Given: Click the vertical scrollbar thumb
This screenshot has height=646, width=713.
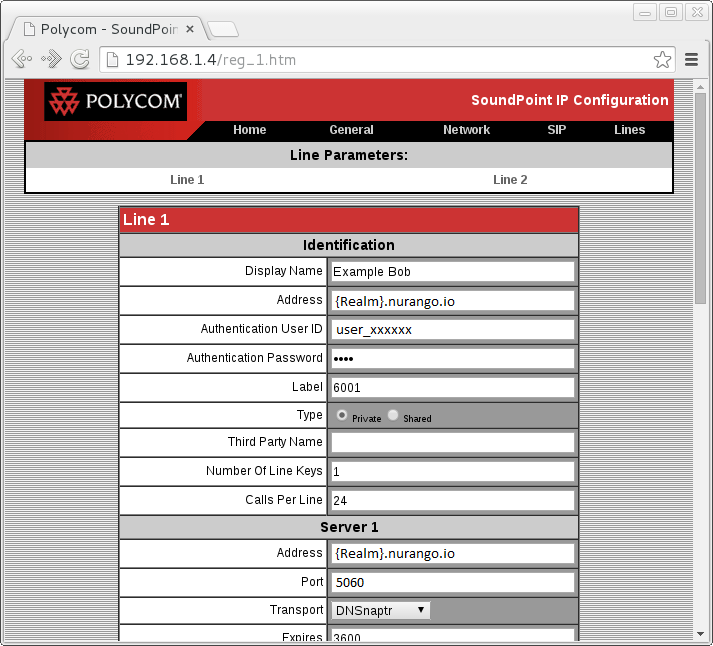Looking at the screenshot, I should pyautogui.click(x=700, y=198).
